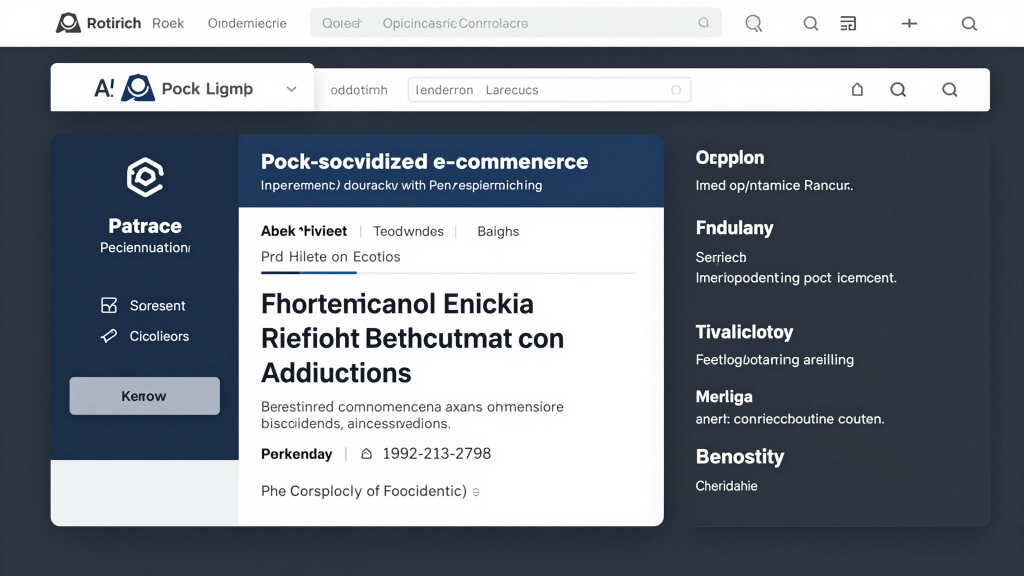The width and height of the screenshot is (1024, 576).
Task: Click the rightmost search icon in top bar
Action: (x=968, y=23)
